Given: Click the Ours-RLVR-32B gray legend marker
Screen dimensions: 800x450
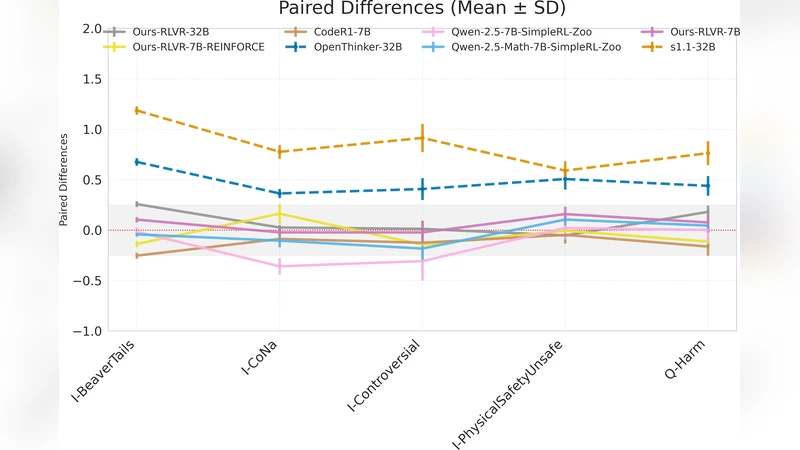Looking at the screenshot, I should pyautogui.click(x=116, y=32).
